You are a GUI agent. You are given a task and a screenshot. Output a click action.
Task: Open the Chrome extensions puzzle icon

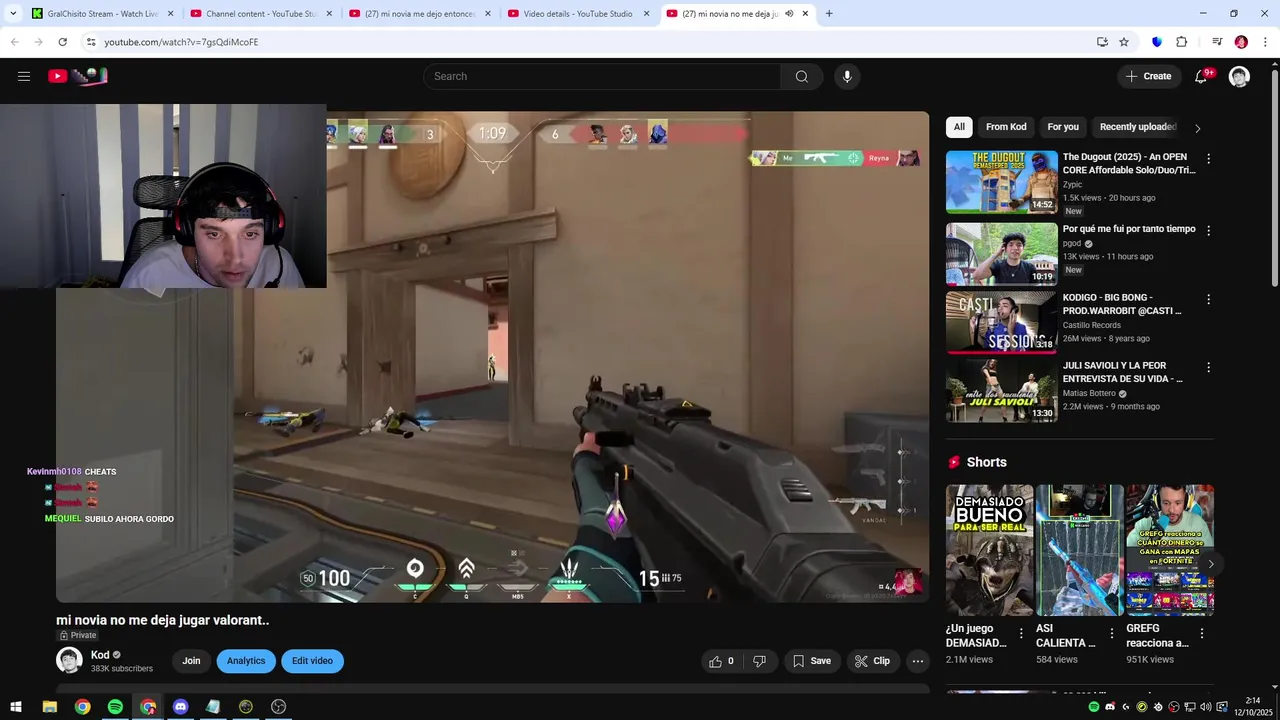[x=1181, y=42]
